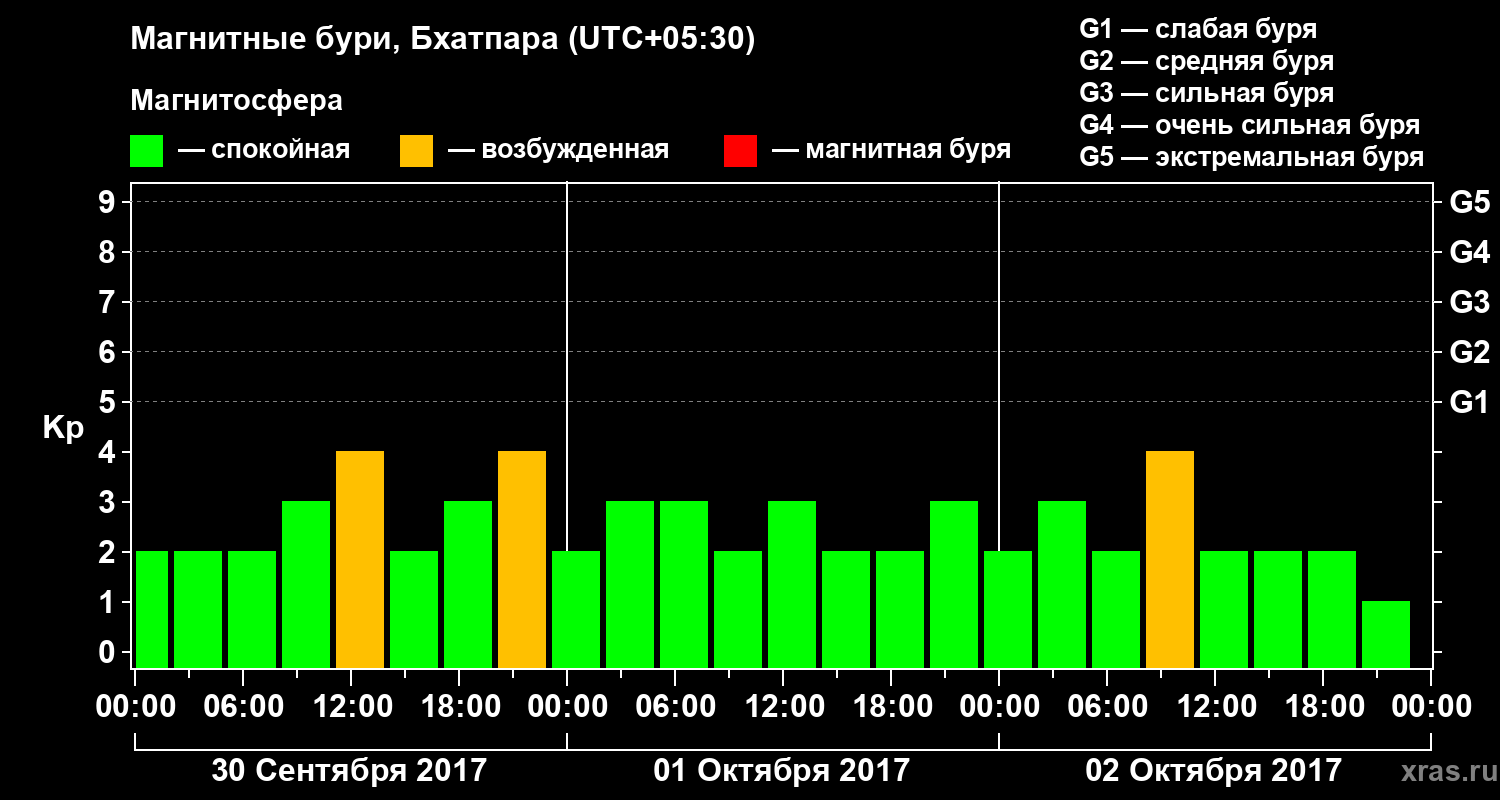Click the '30 Сентября 2017' date label
Image resolution: width=1500 pixels, height=800 pixels.
[x=349, y=770]
